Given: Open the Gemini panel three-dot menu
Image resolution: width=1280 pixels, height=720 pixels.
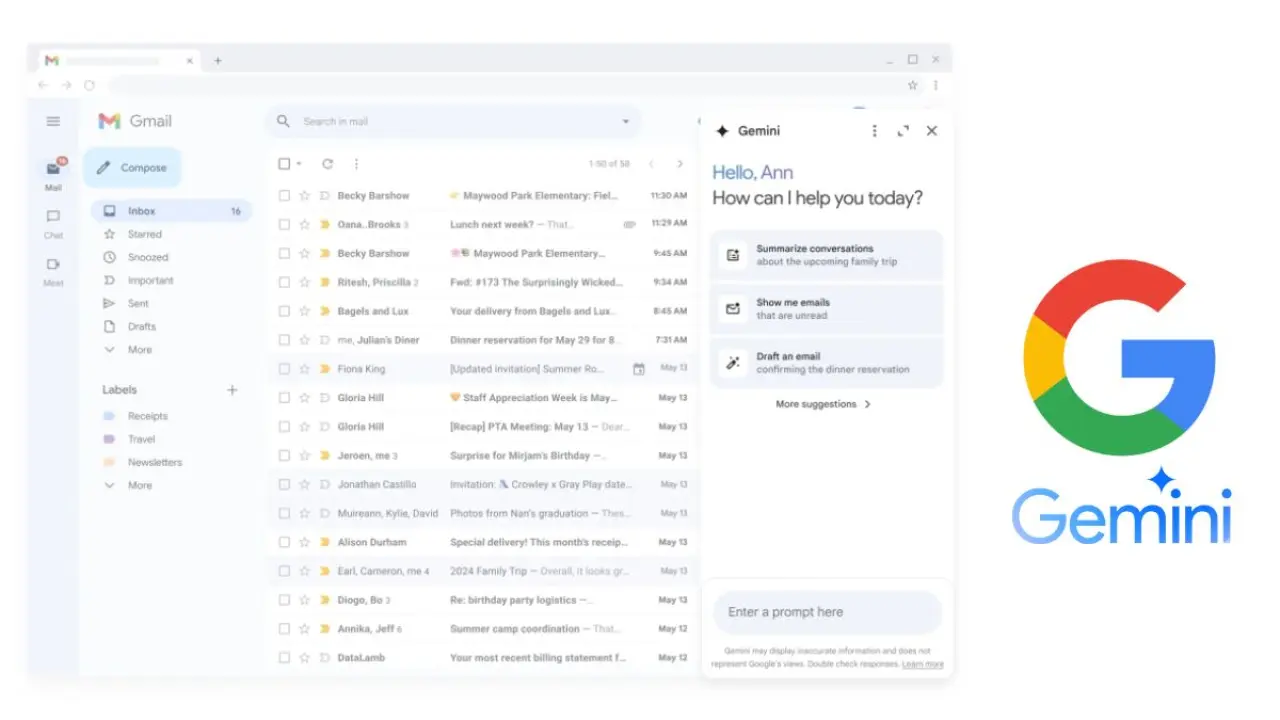Looking at the screenshot, I should [874, 131].
